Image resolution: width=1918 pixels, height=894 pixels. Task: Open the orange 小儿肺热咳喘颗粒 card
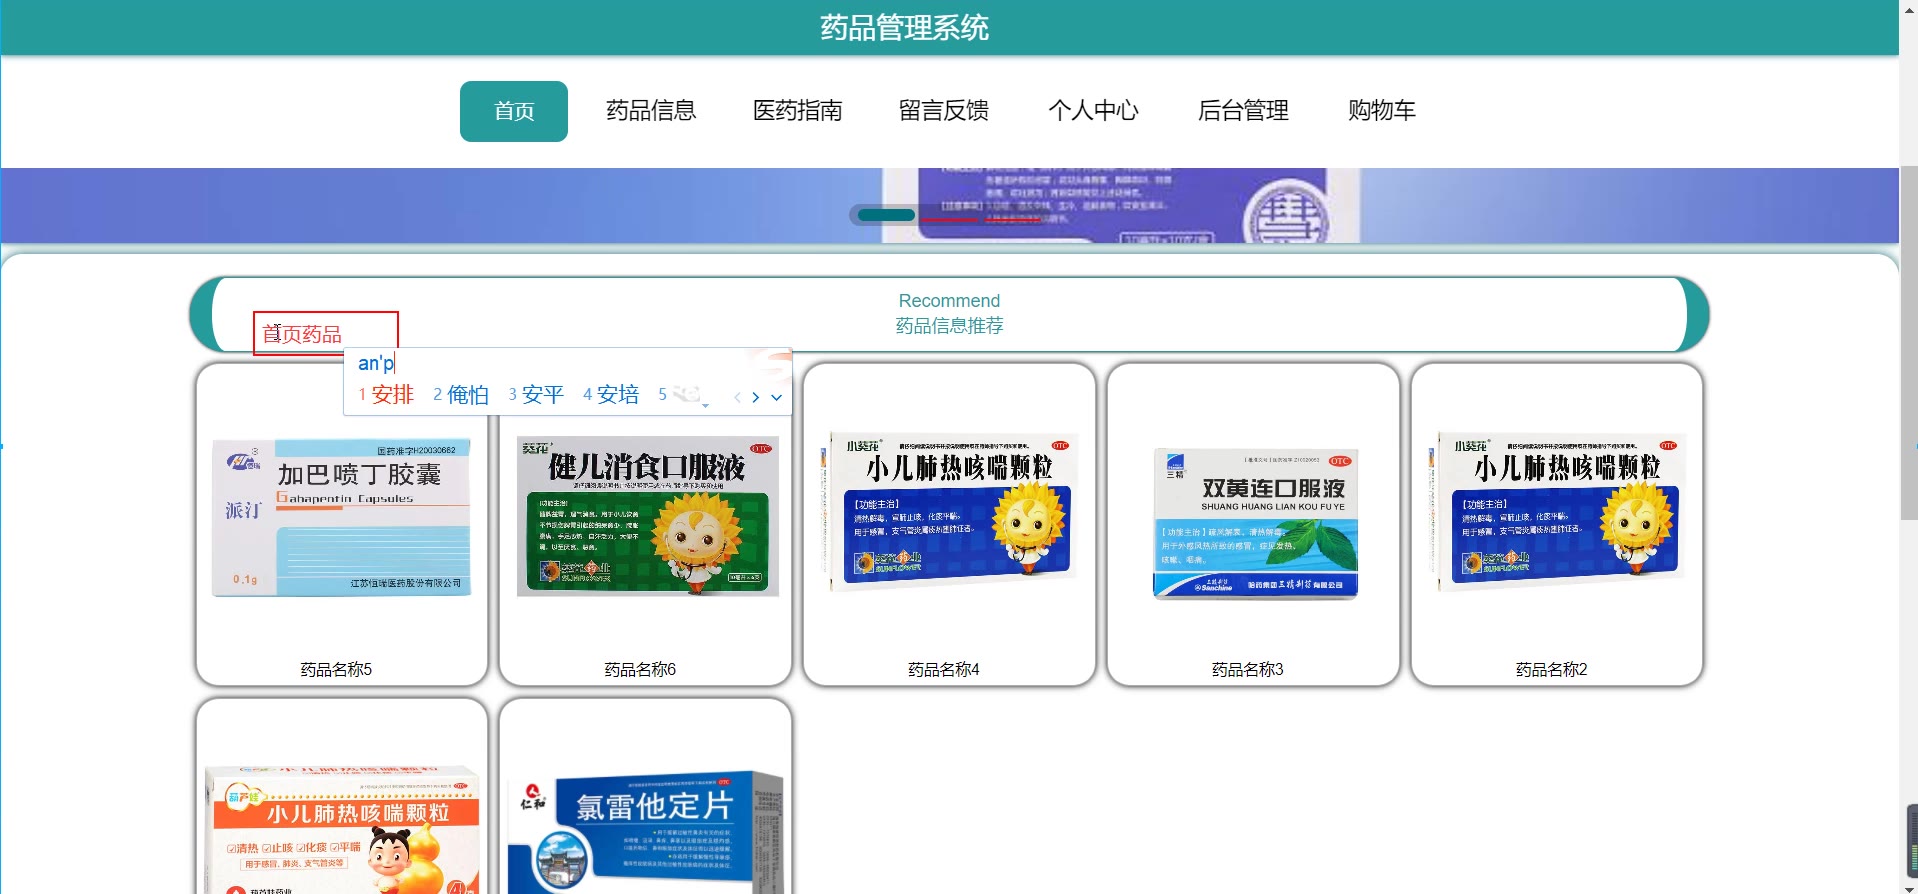click(342, 797)
